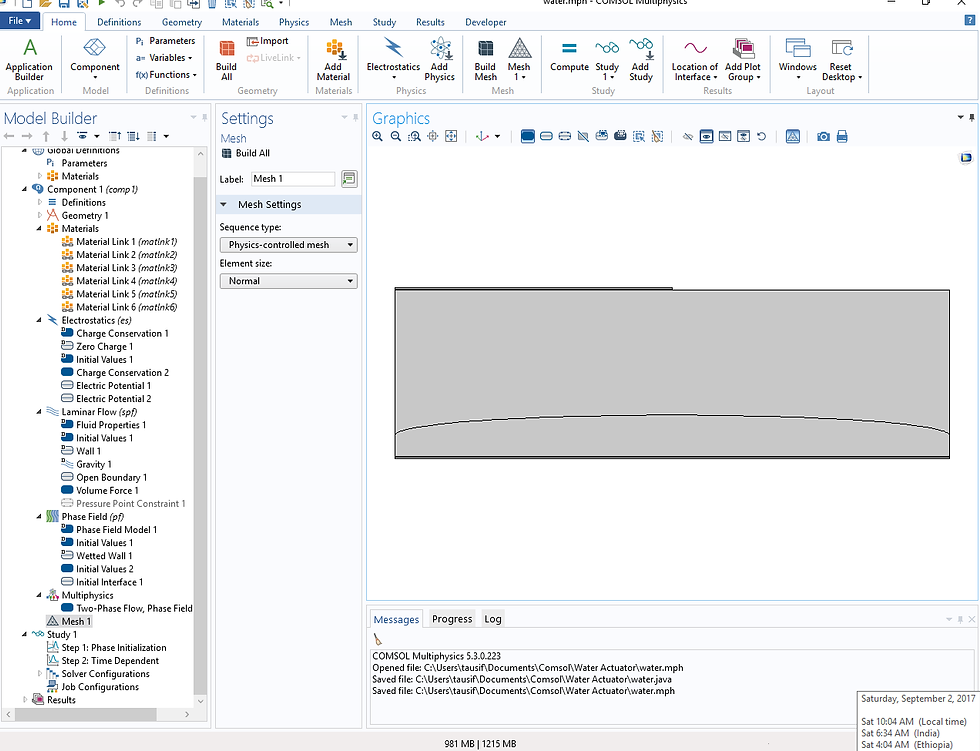This screenshot has width=980, height=751.
Task: Open the Electrostatics physics dropdown in ribbon
Action: (x=393, y=59)
